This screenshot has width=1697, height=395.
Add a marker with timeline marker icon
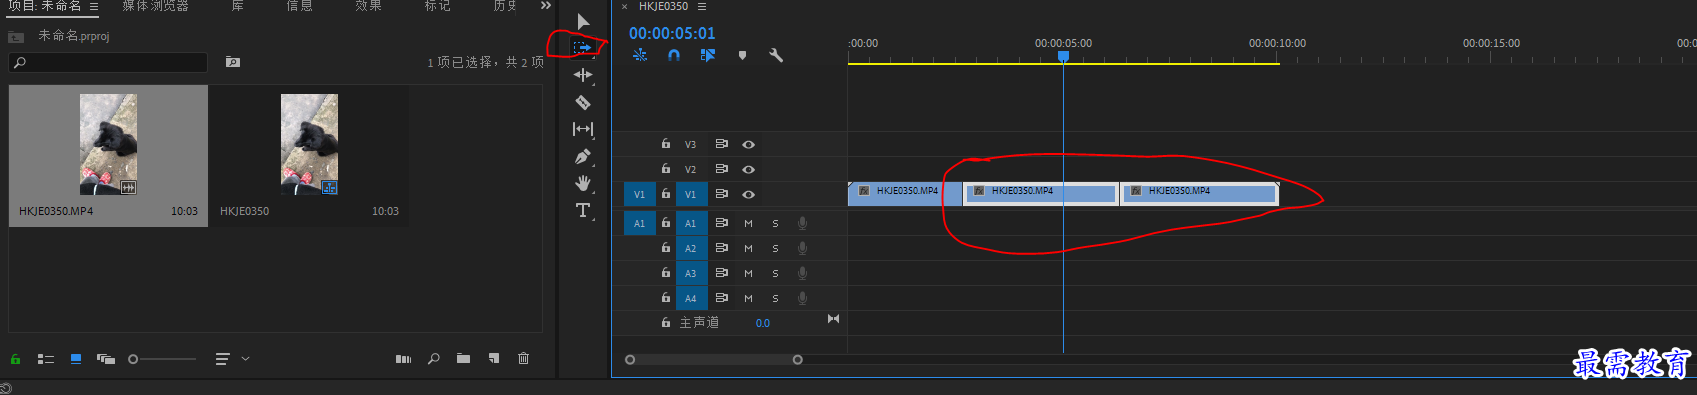[742, 55]
